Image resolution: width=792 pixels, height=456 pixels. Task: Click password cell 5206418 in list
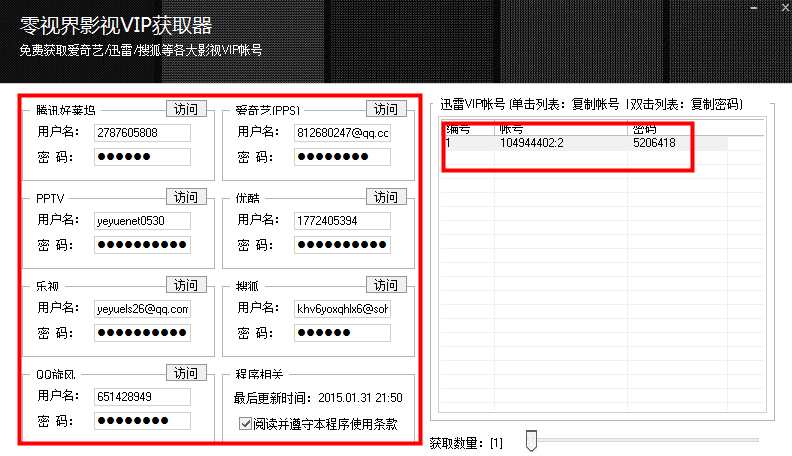[x=654, y=143]
